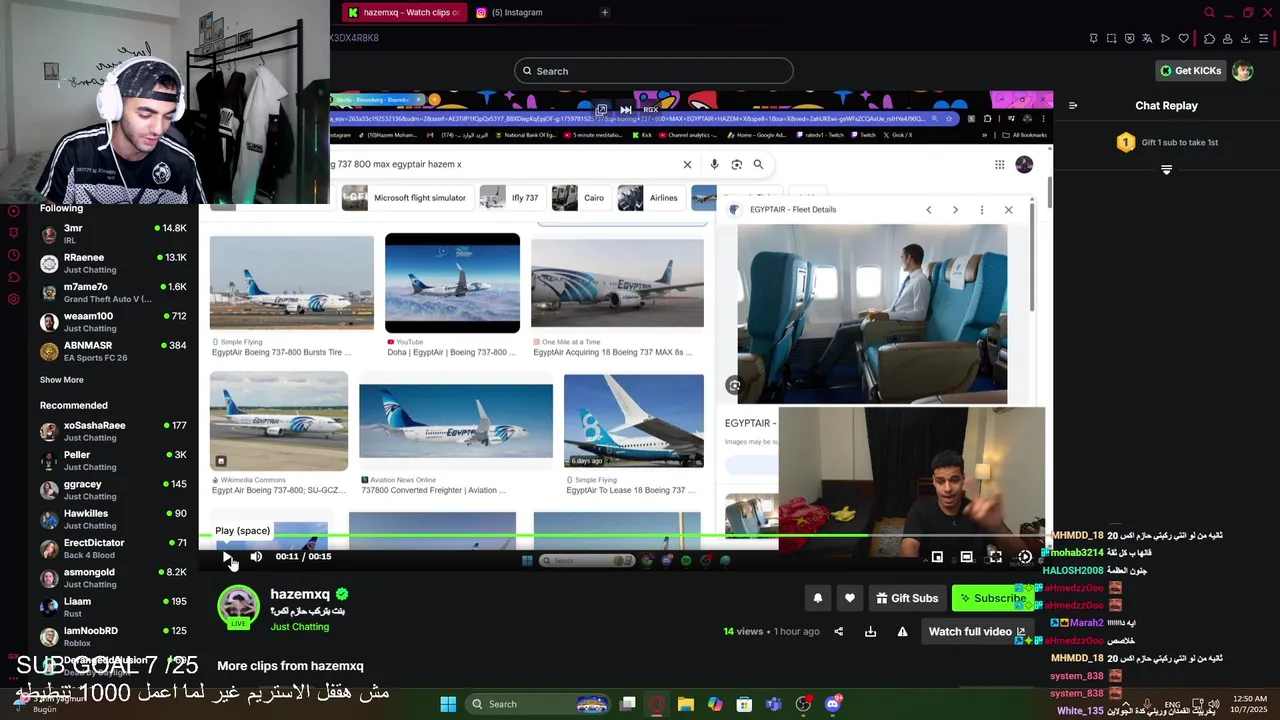Open the user profile avatar menu
The image size is (1280, 720).
click(x=1242, y=71)
